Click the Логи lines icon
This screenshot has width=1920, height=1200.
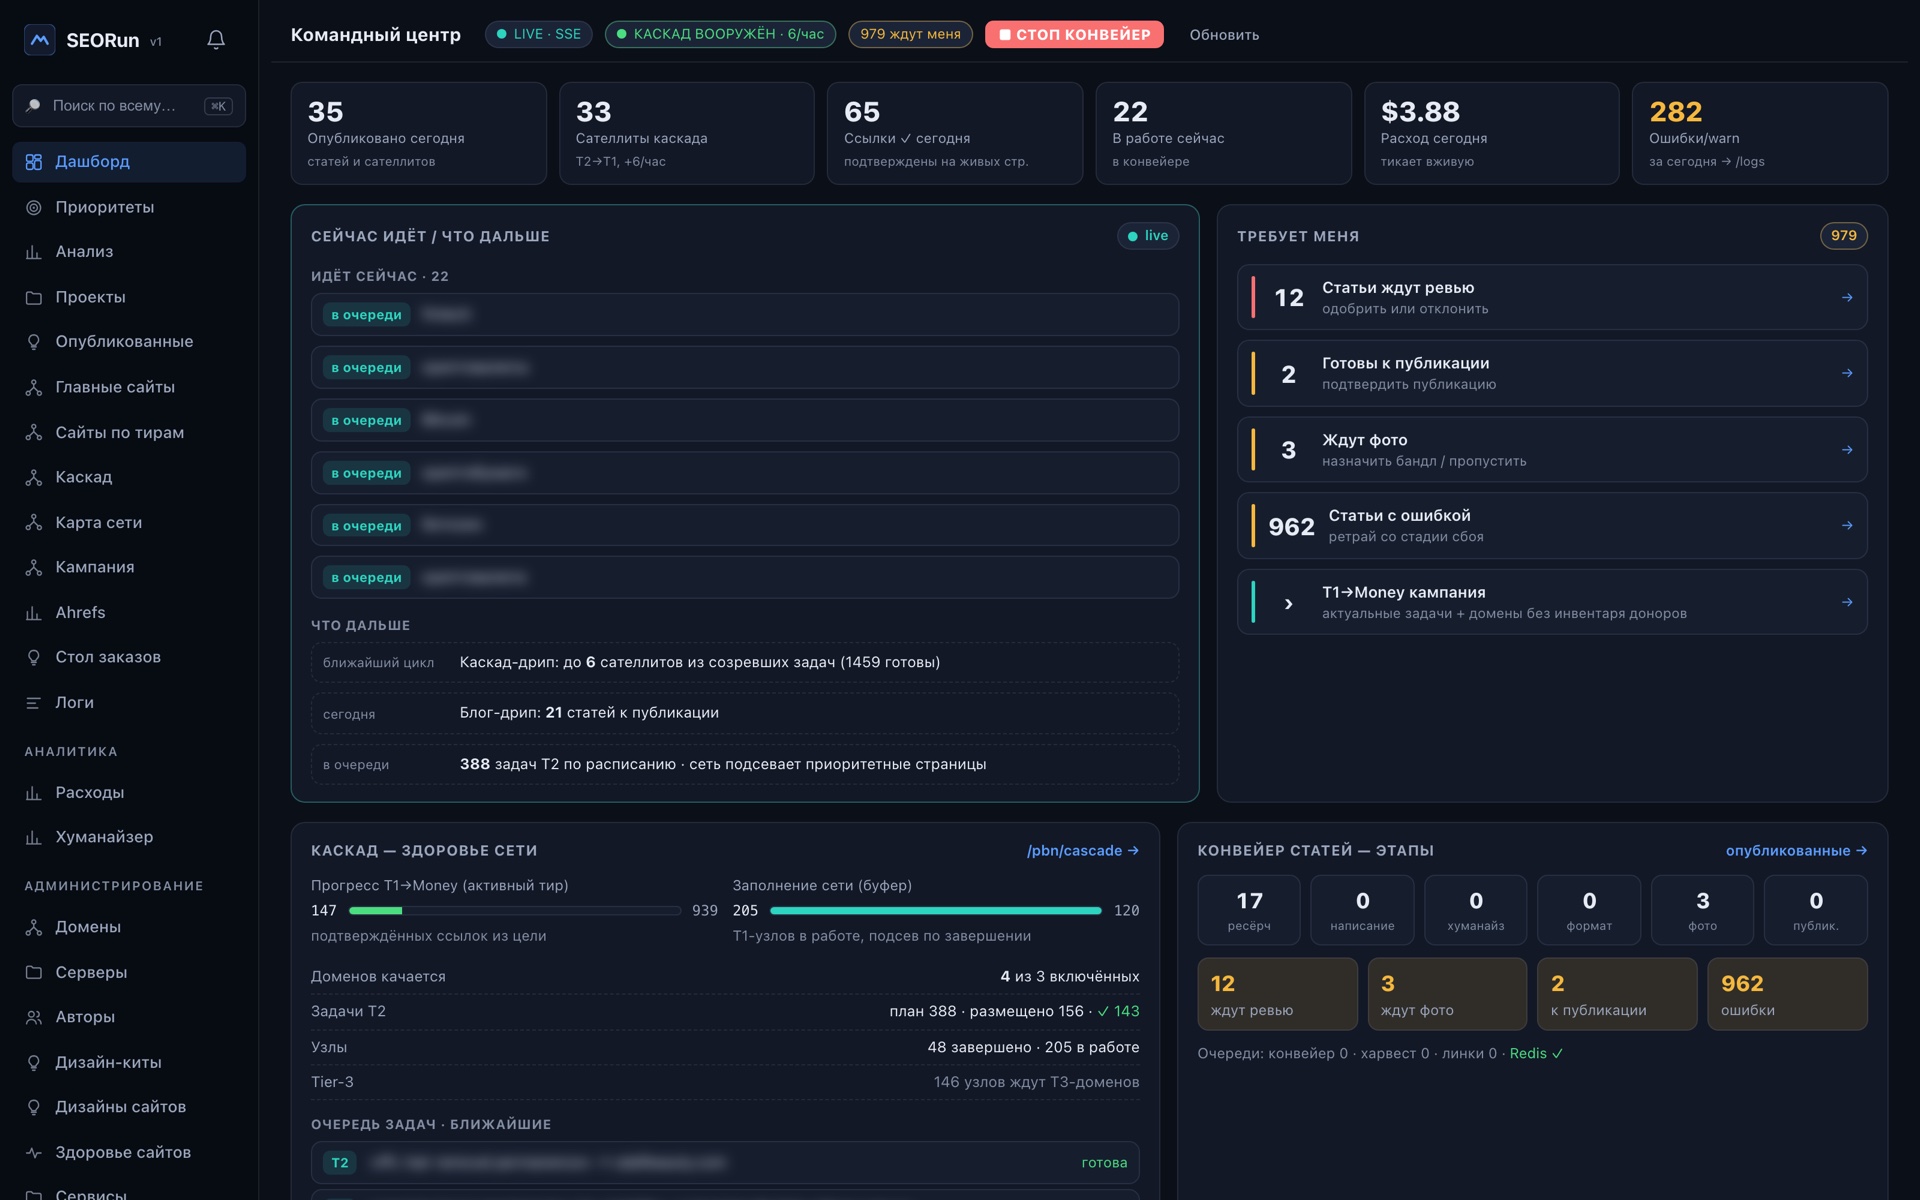pyautogui.click(x=34, y=702)
